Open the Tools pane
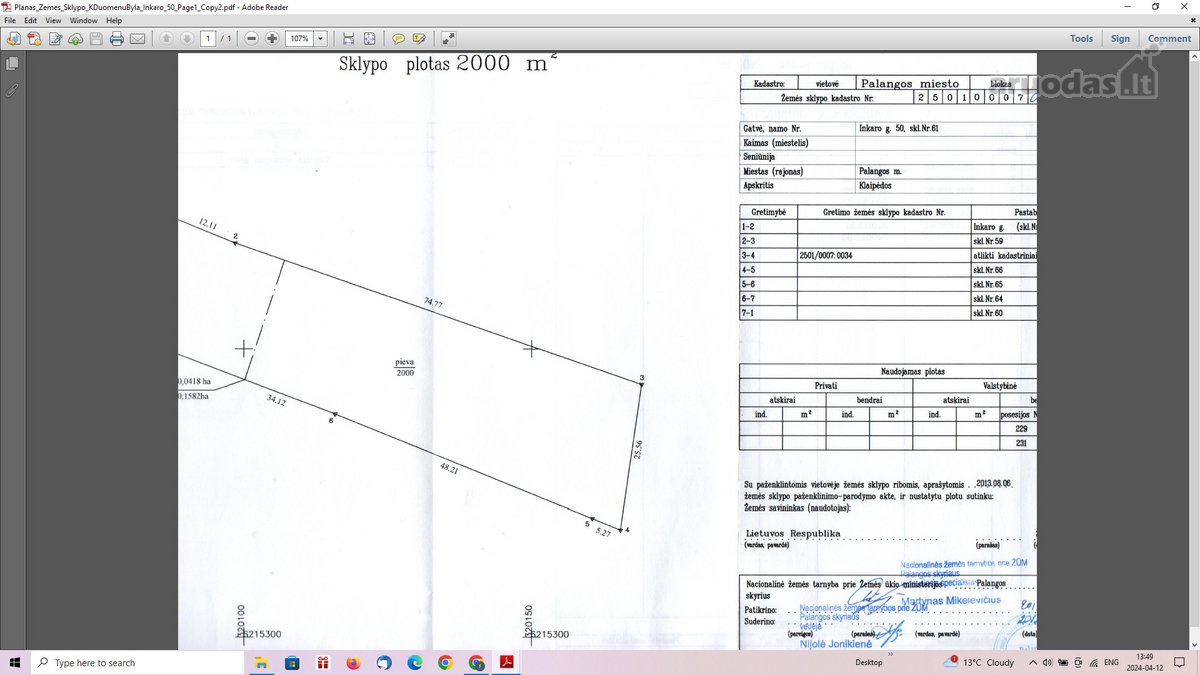This screenshot has height=675, width=1200. (x=1081, y=39)
